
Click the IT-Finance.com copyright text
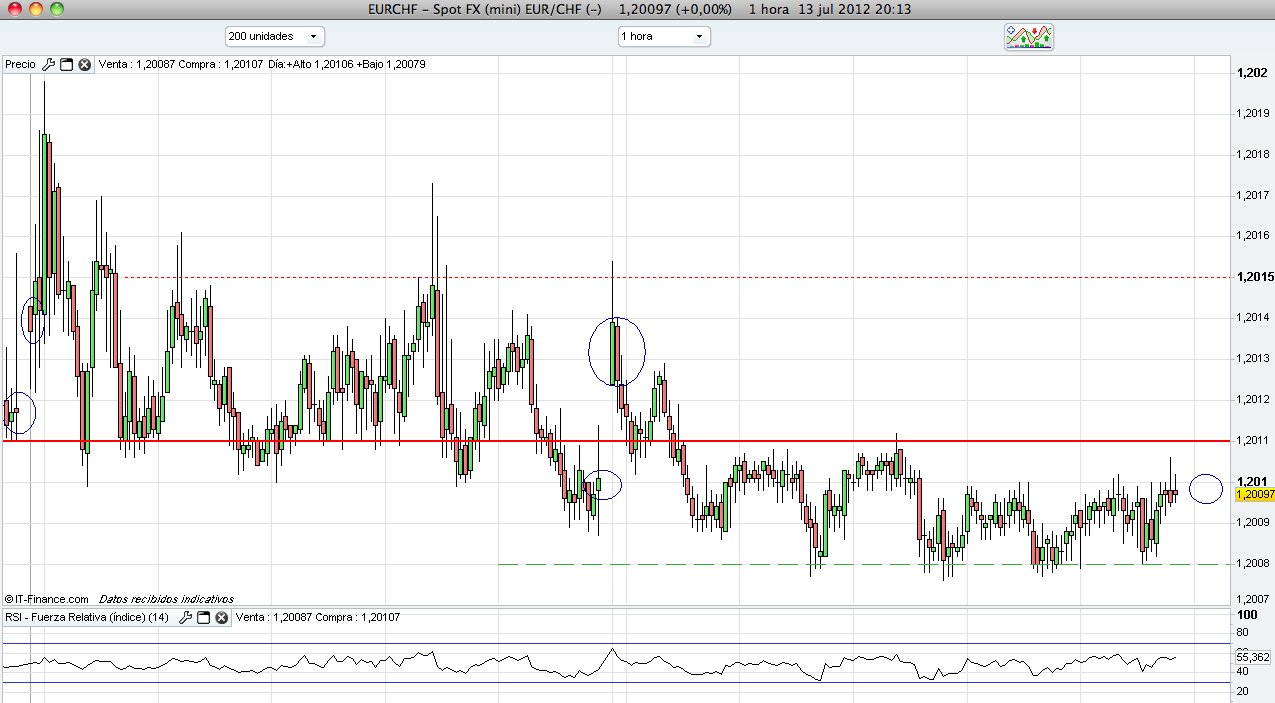[46, 599]
